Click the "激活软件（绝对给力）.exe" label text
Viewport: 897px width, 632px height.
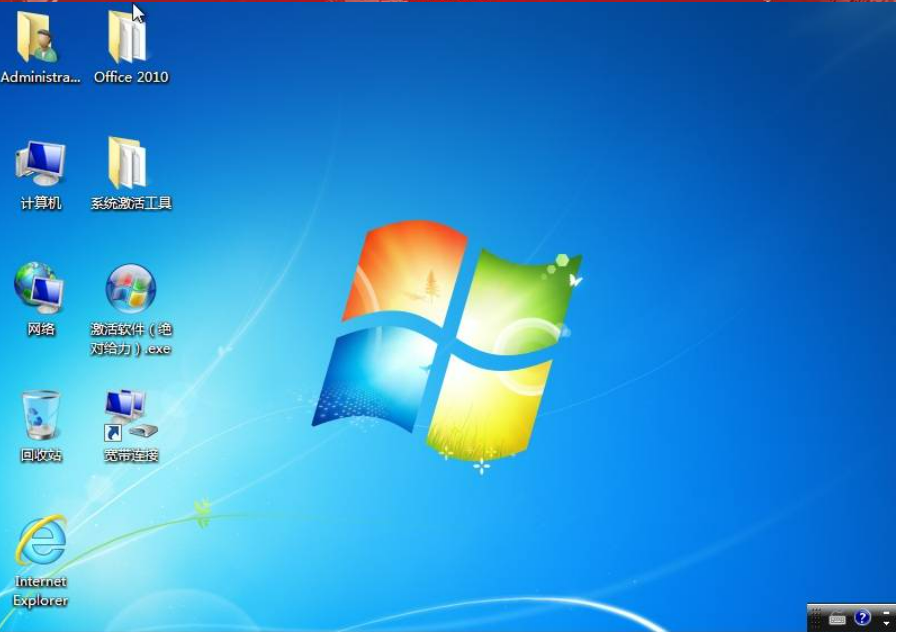point(131,339)
